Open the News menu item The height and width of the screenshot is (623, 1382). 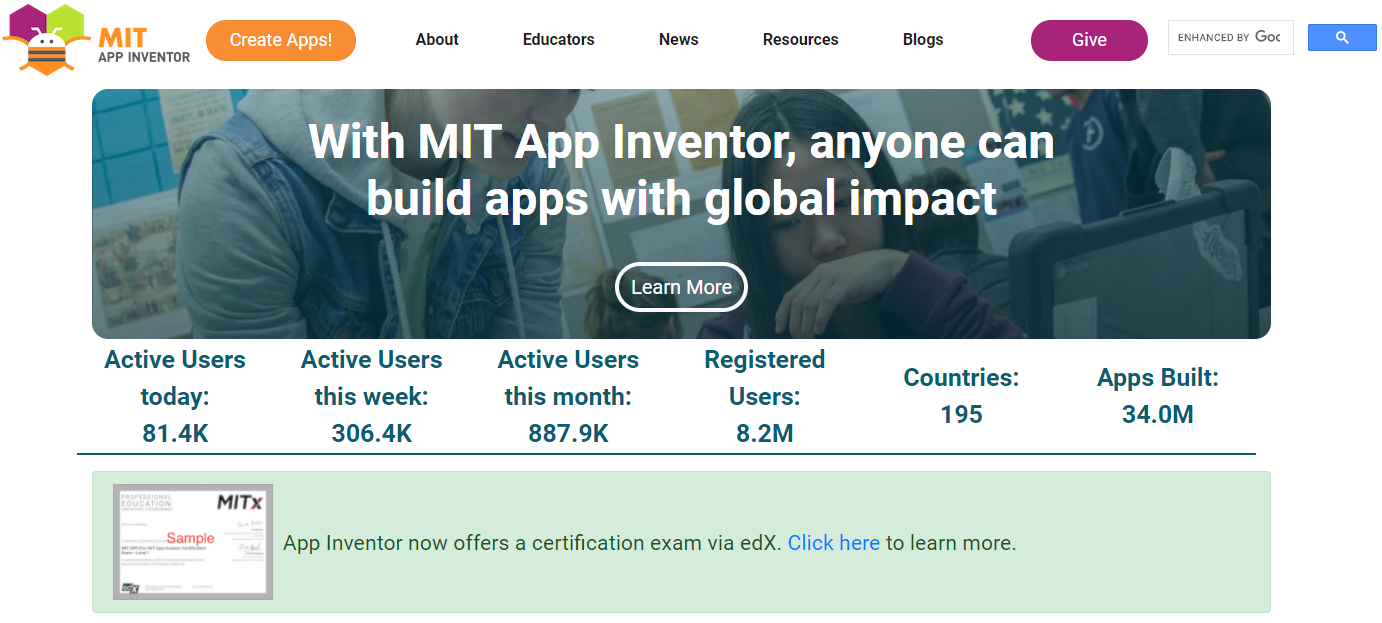[679, 40]
